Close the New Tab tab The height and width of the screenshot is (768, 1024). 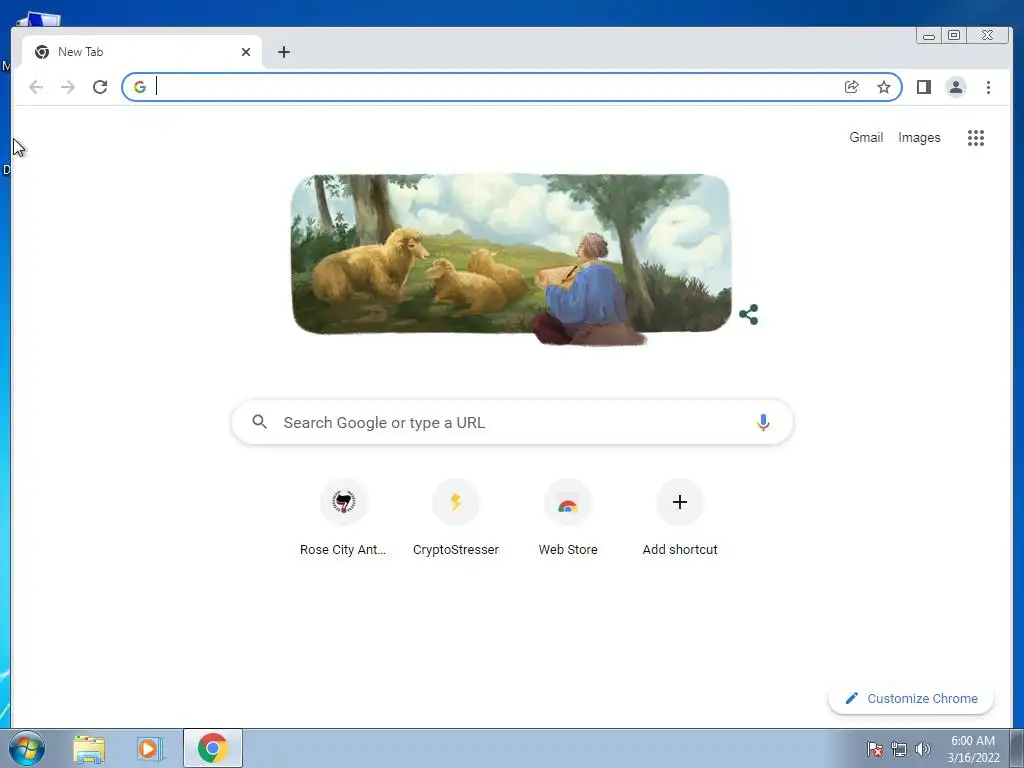[246, 52]
